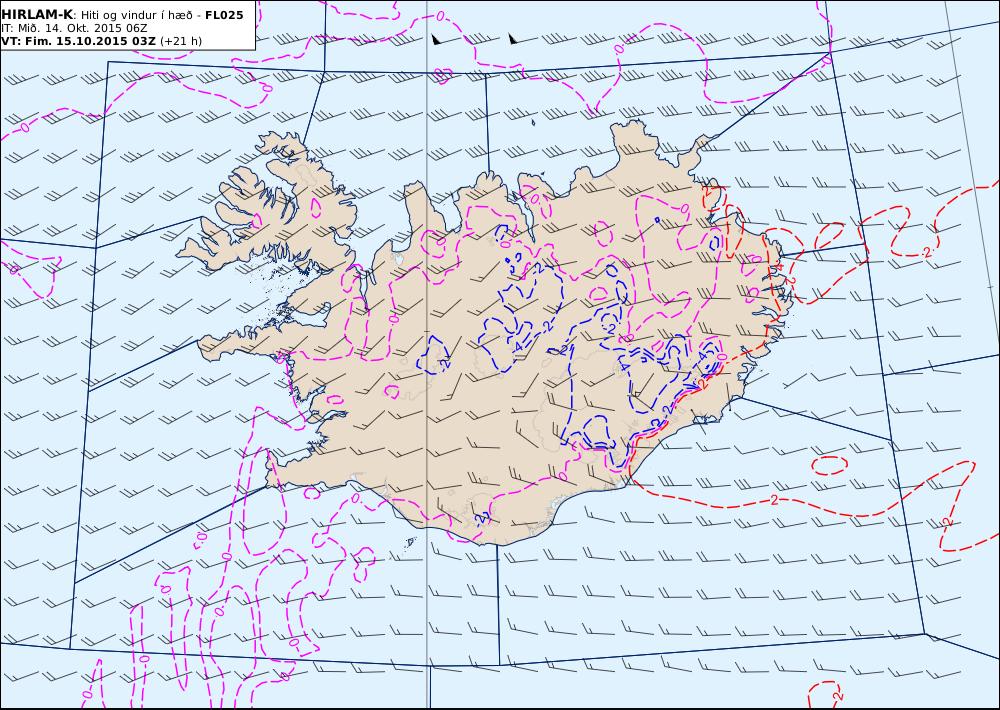
Task: Click the "VT: Fim. 15.10.2015 03Z" valid time
Action: tap(78, 41)
